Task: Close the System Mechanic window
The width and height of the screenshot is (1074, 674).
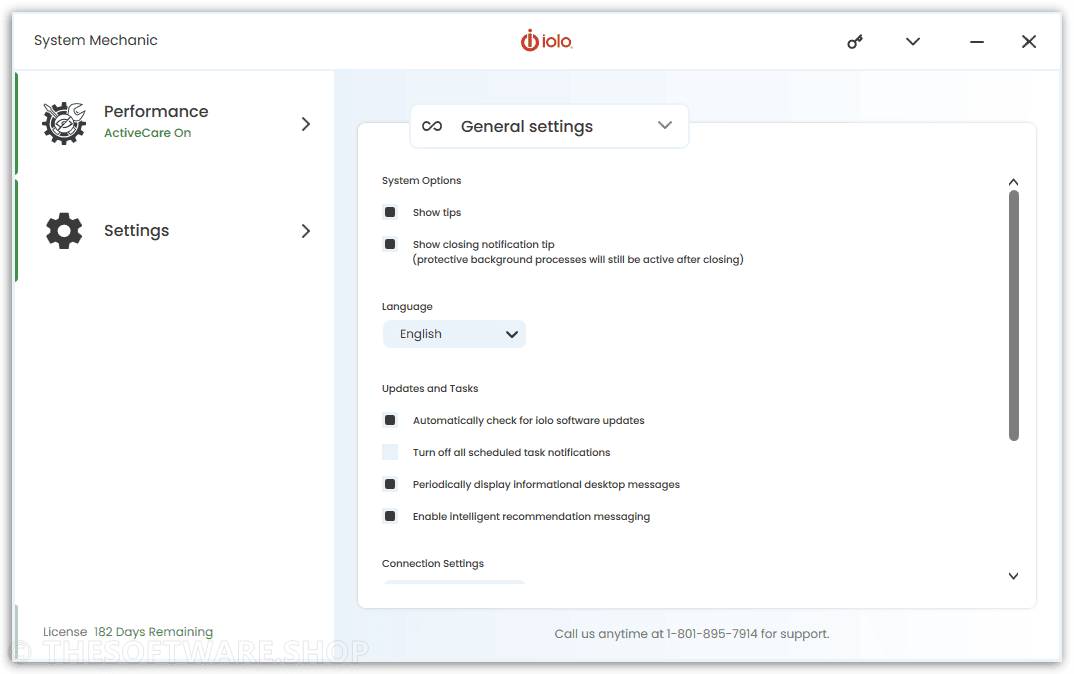Action: coord(1028,42)
